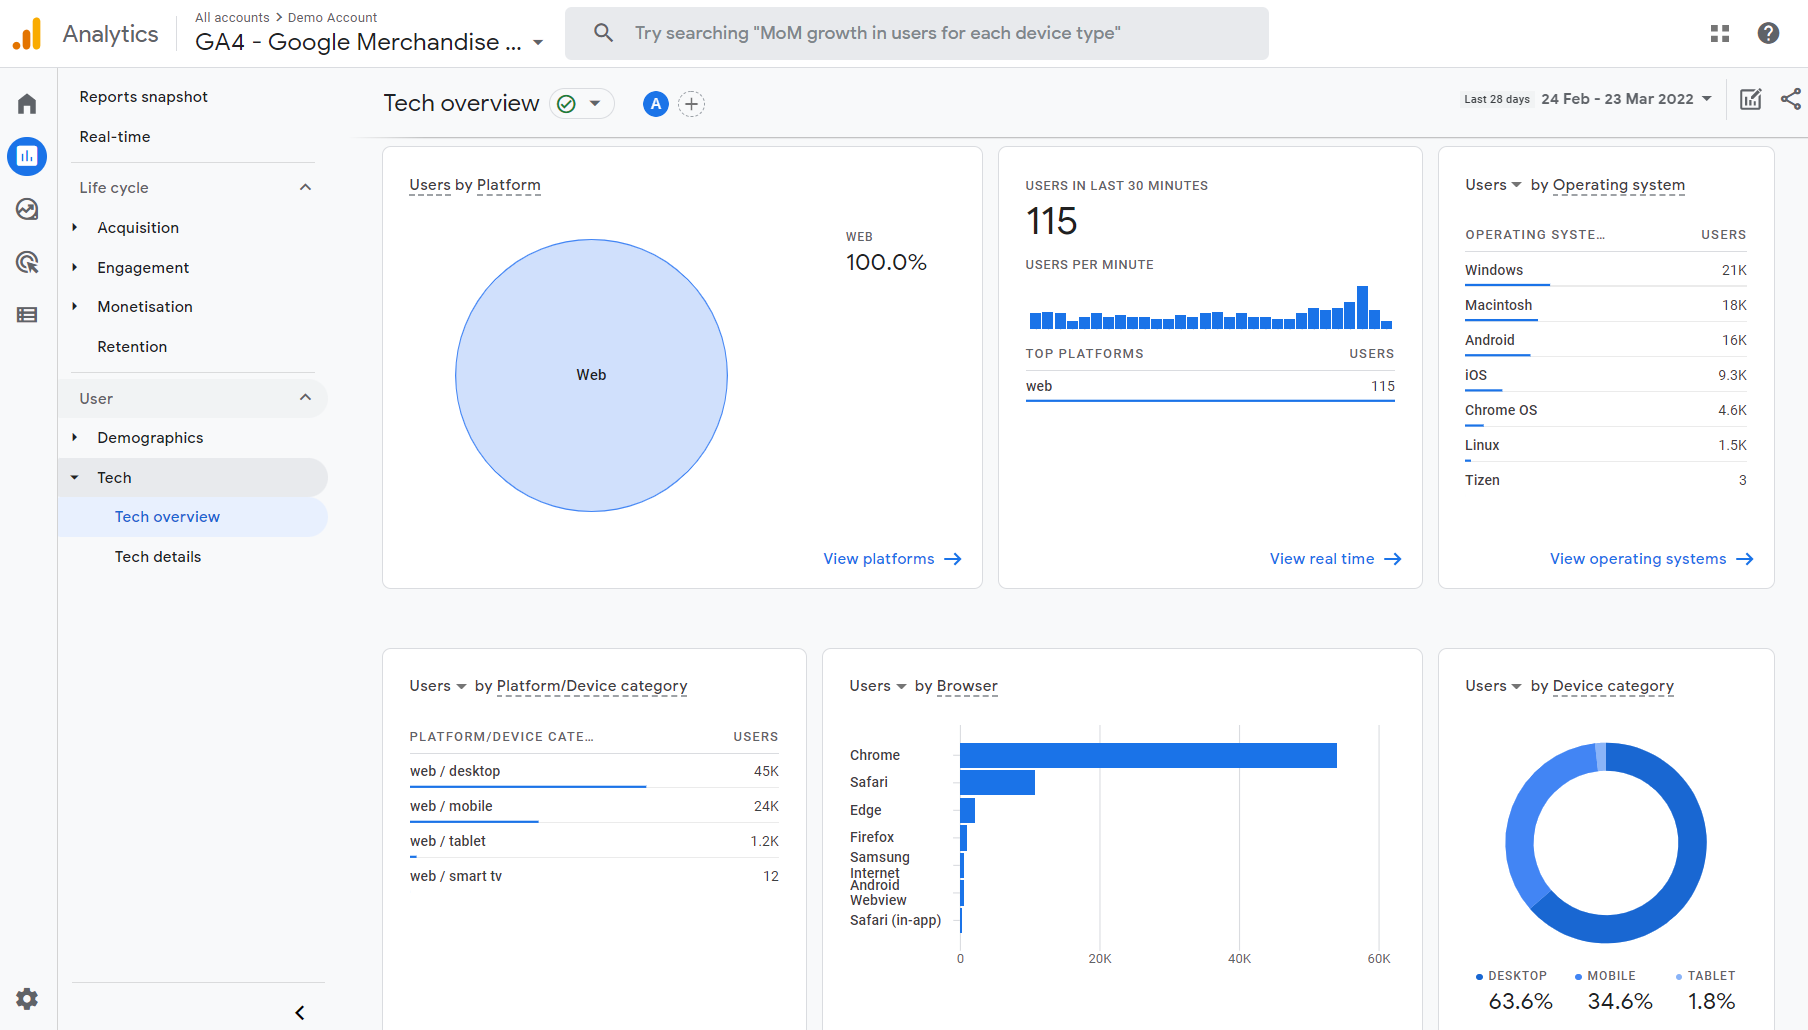The image size is (1808, 1030).
Task: Click the View platforms arrow icon
Action: click(953, 559)
